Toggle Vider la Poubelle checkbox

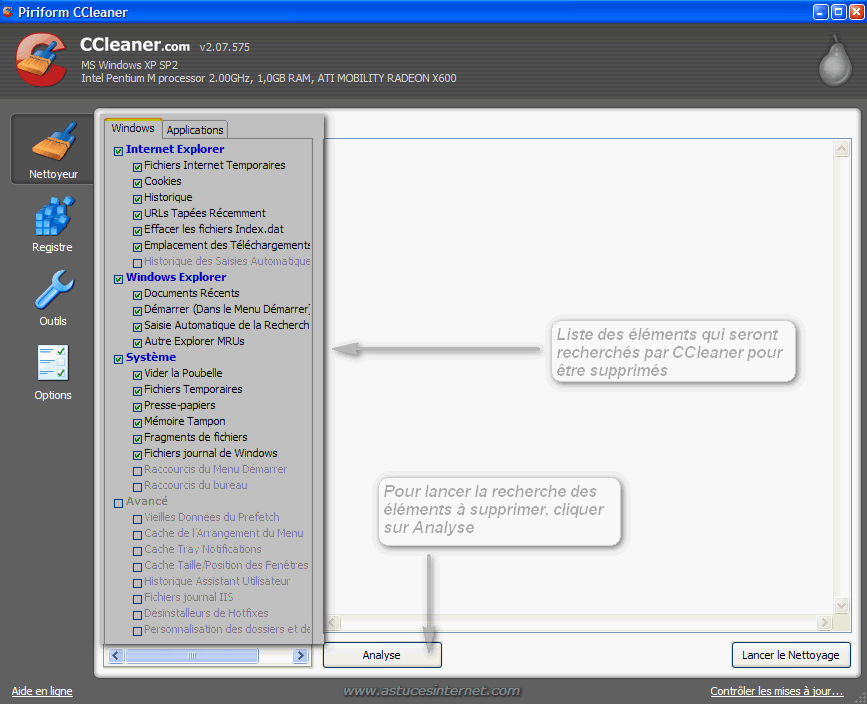tap(137, 376)
